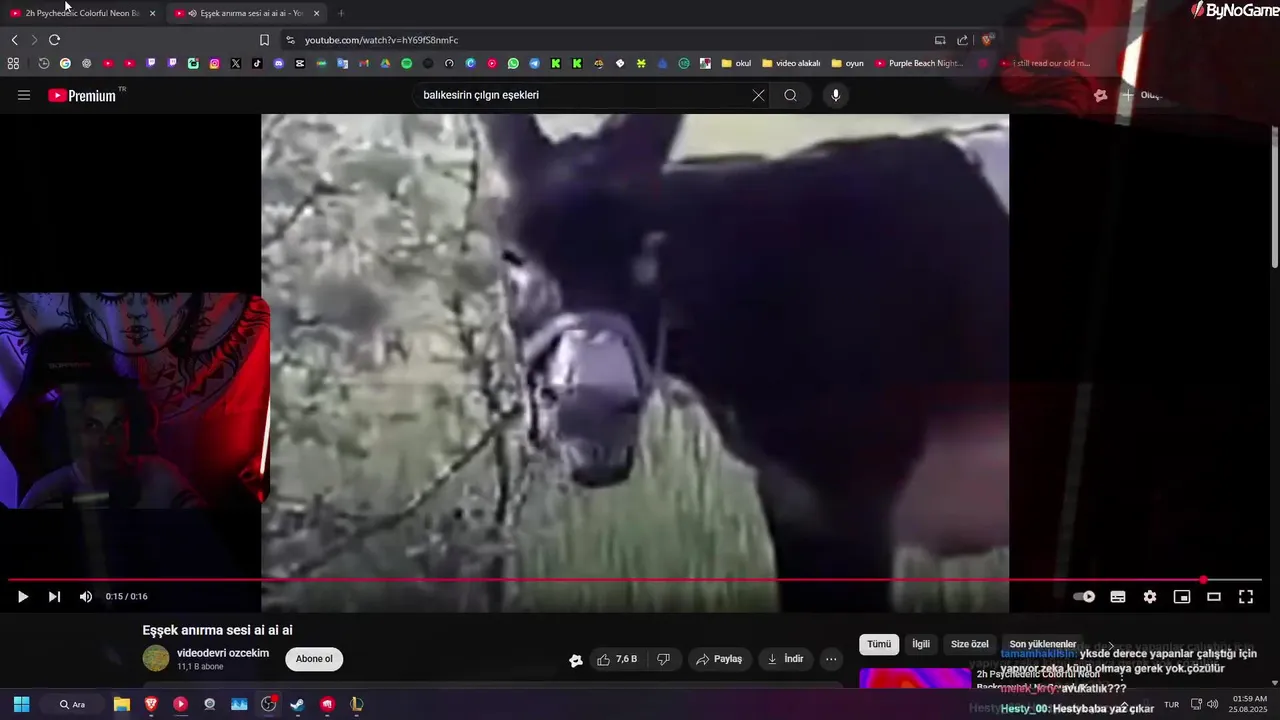Open the Telegram bookmark

click(x=535, y=63)
